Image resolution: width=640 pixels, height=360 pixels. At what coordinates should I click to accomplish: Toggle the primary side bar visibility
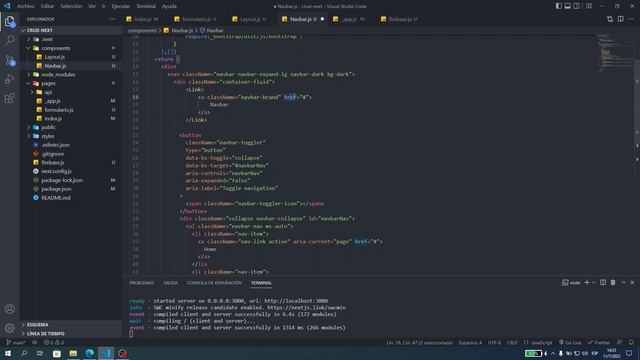point(558,6)
